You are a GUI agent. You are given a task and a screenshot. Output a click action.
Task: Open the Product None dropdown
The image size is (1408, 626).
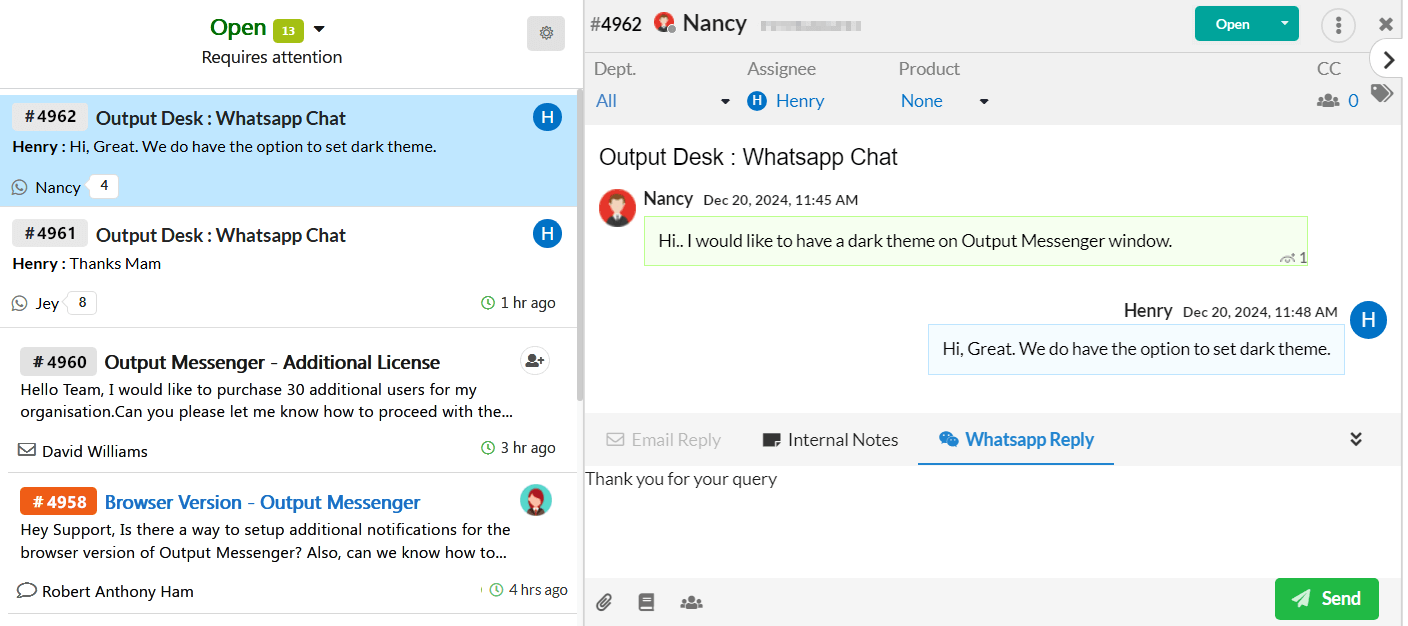(944, 101)
